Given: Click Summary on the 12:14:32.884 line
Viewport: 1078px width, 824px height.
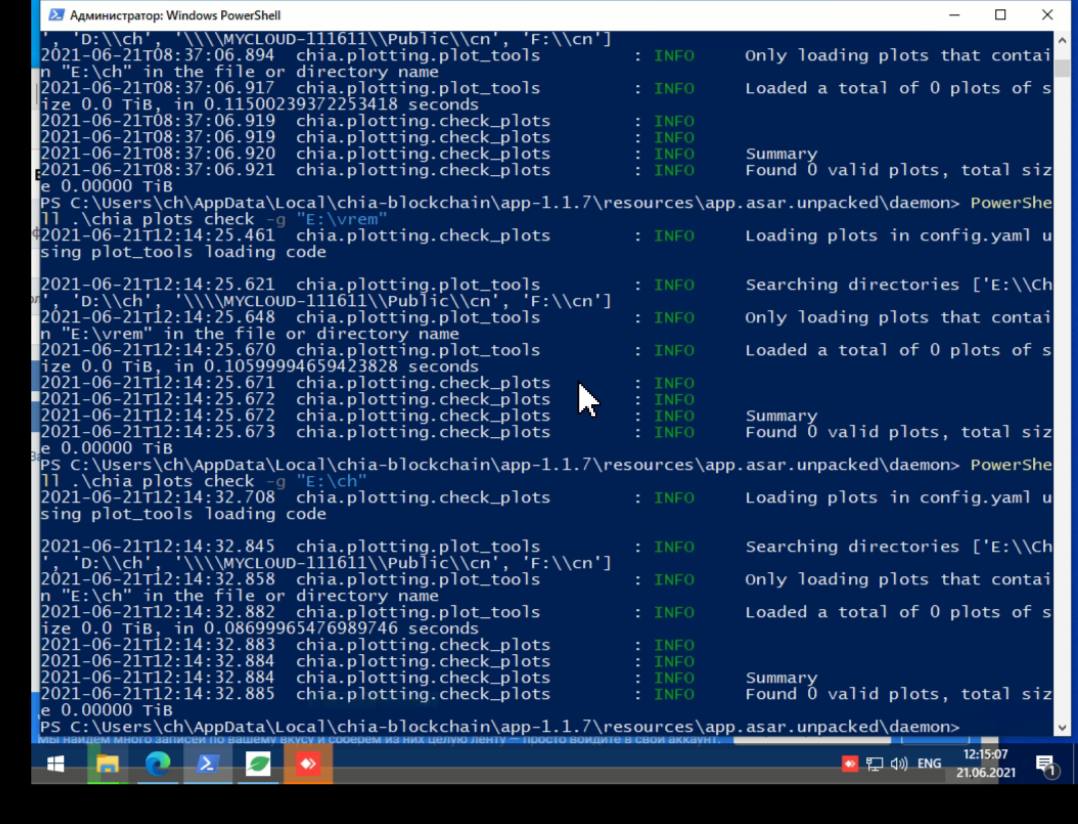Looking at the screenshot, I should point(781,678).
